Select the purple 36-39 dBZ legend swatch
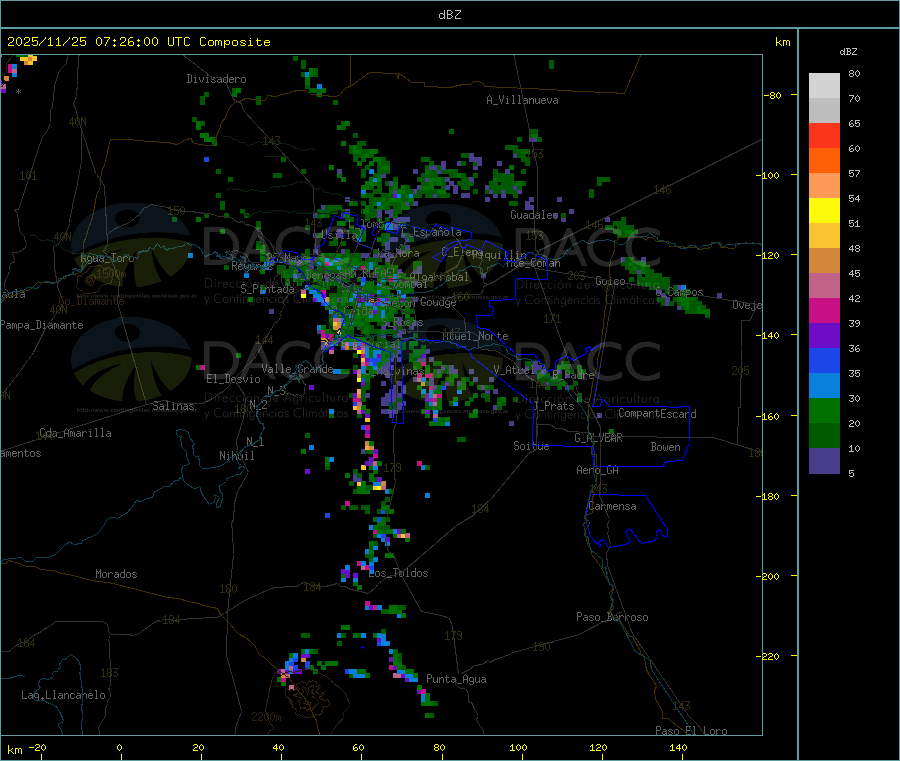Image resolution: width=900 pixels, height=761 pixels. coord(824,336)
